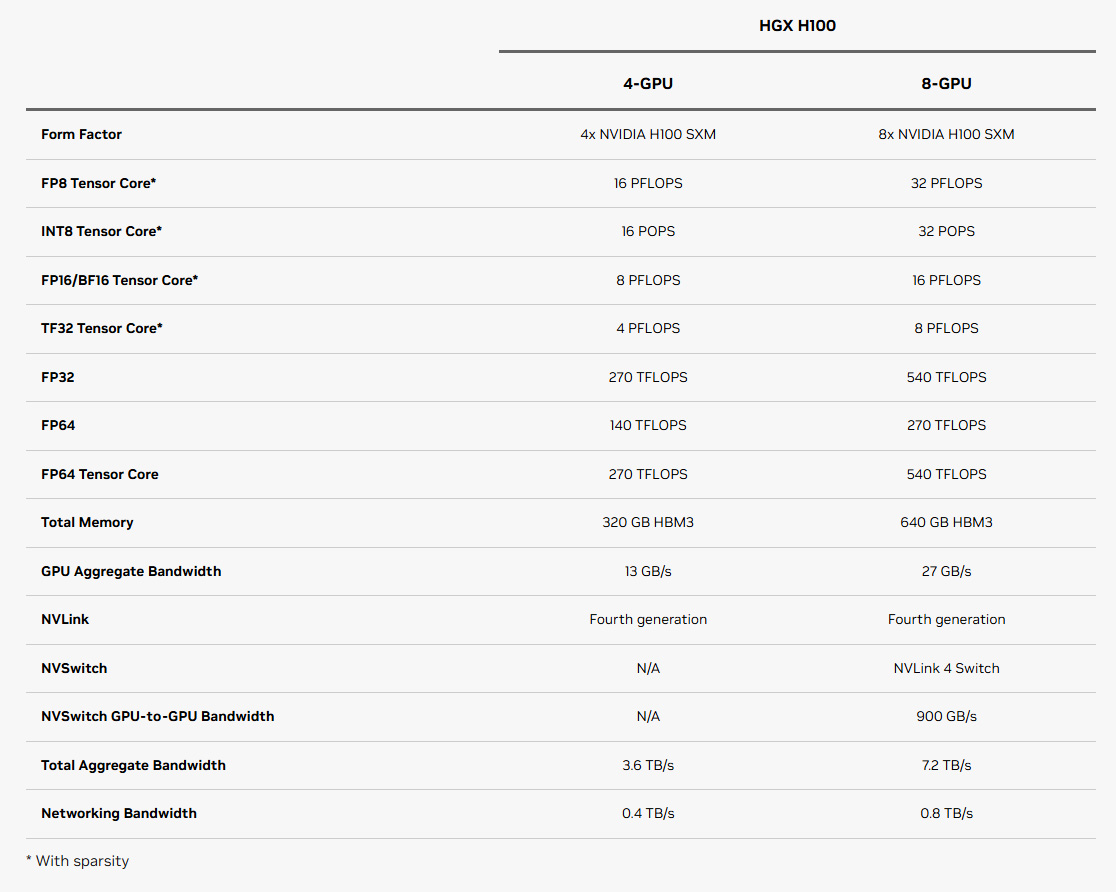Select the 4-GPU column header

(648, 83)
